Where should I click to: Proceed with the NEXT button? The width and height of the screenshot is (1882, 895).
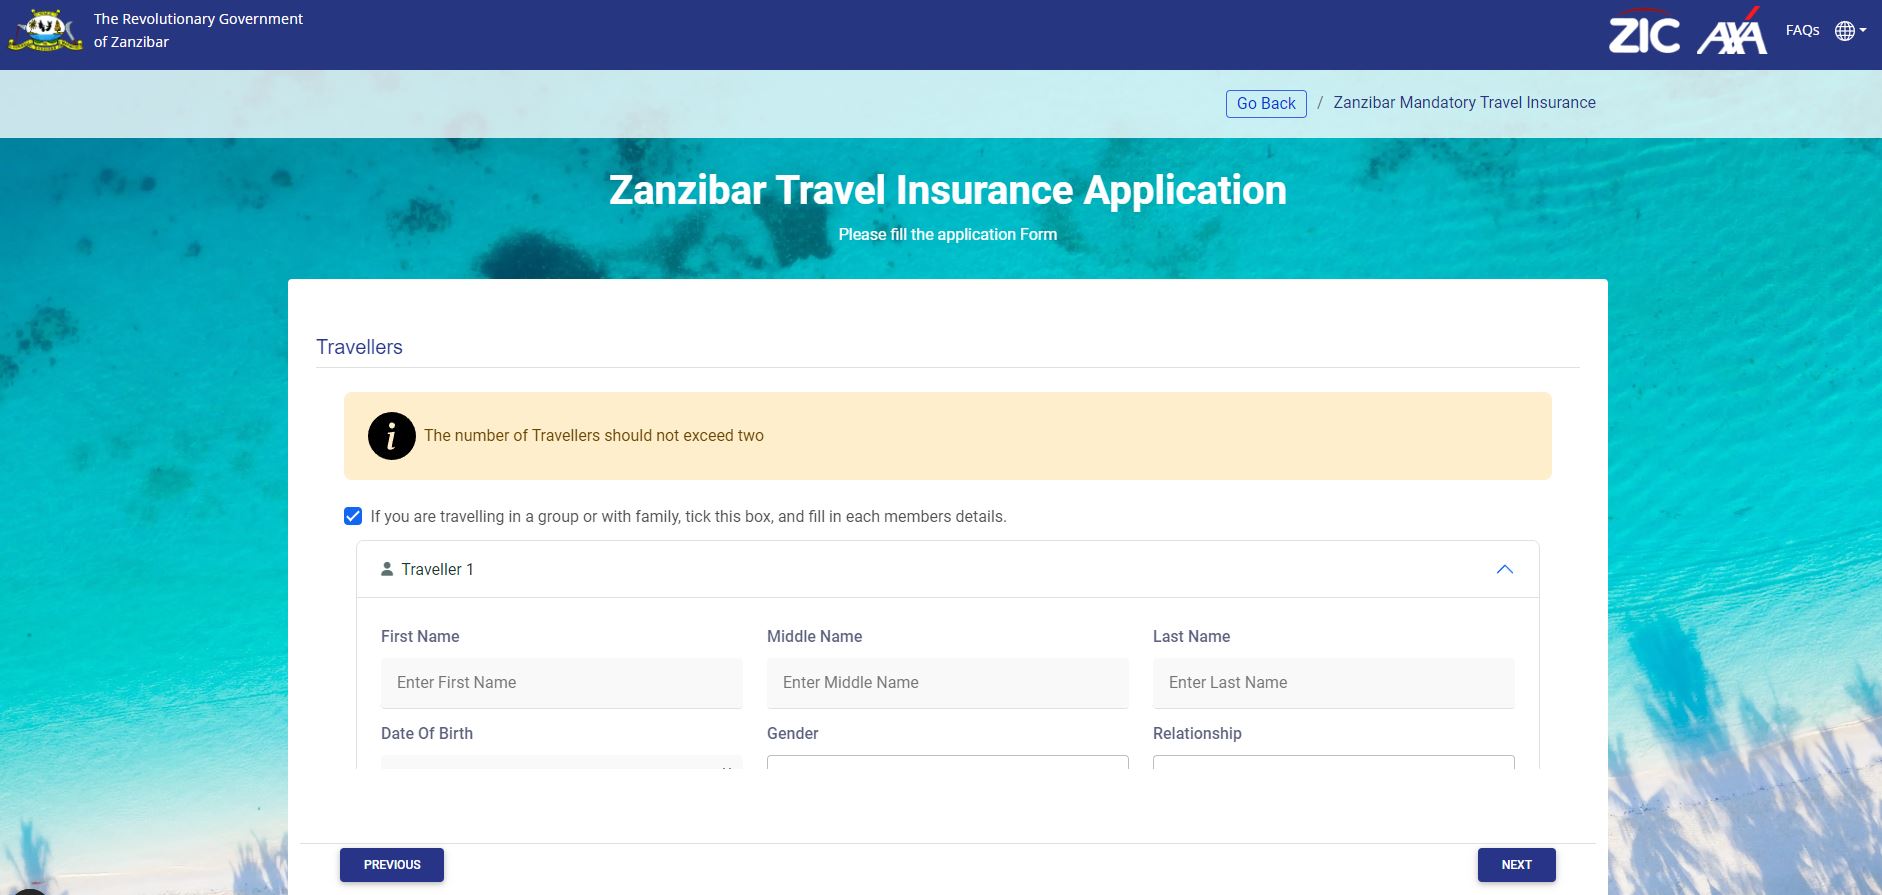1516,865
